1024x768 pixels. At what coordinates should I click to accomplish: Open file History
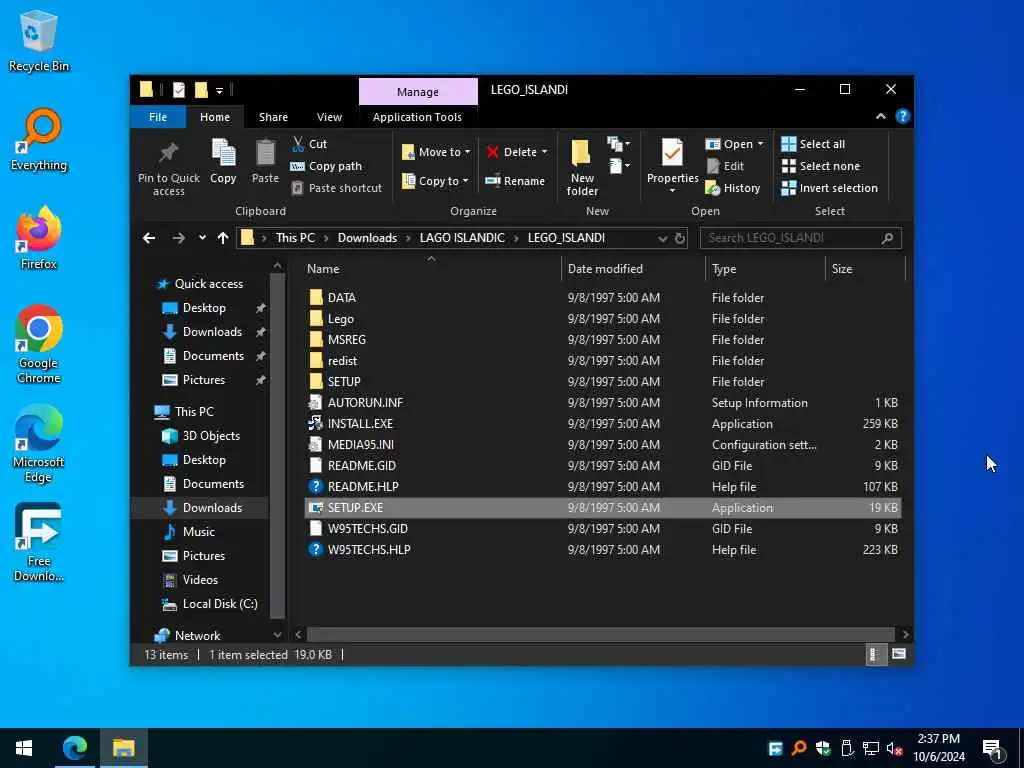(x=733, y=188)
